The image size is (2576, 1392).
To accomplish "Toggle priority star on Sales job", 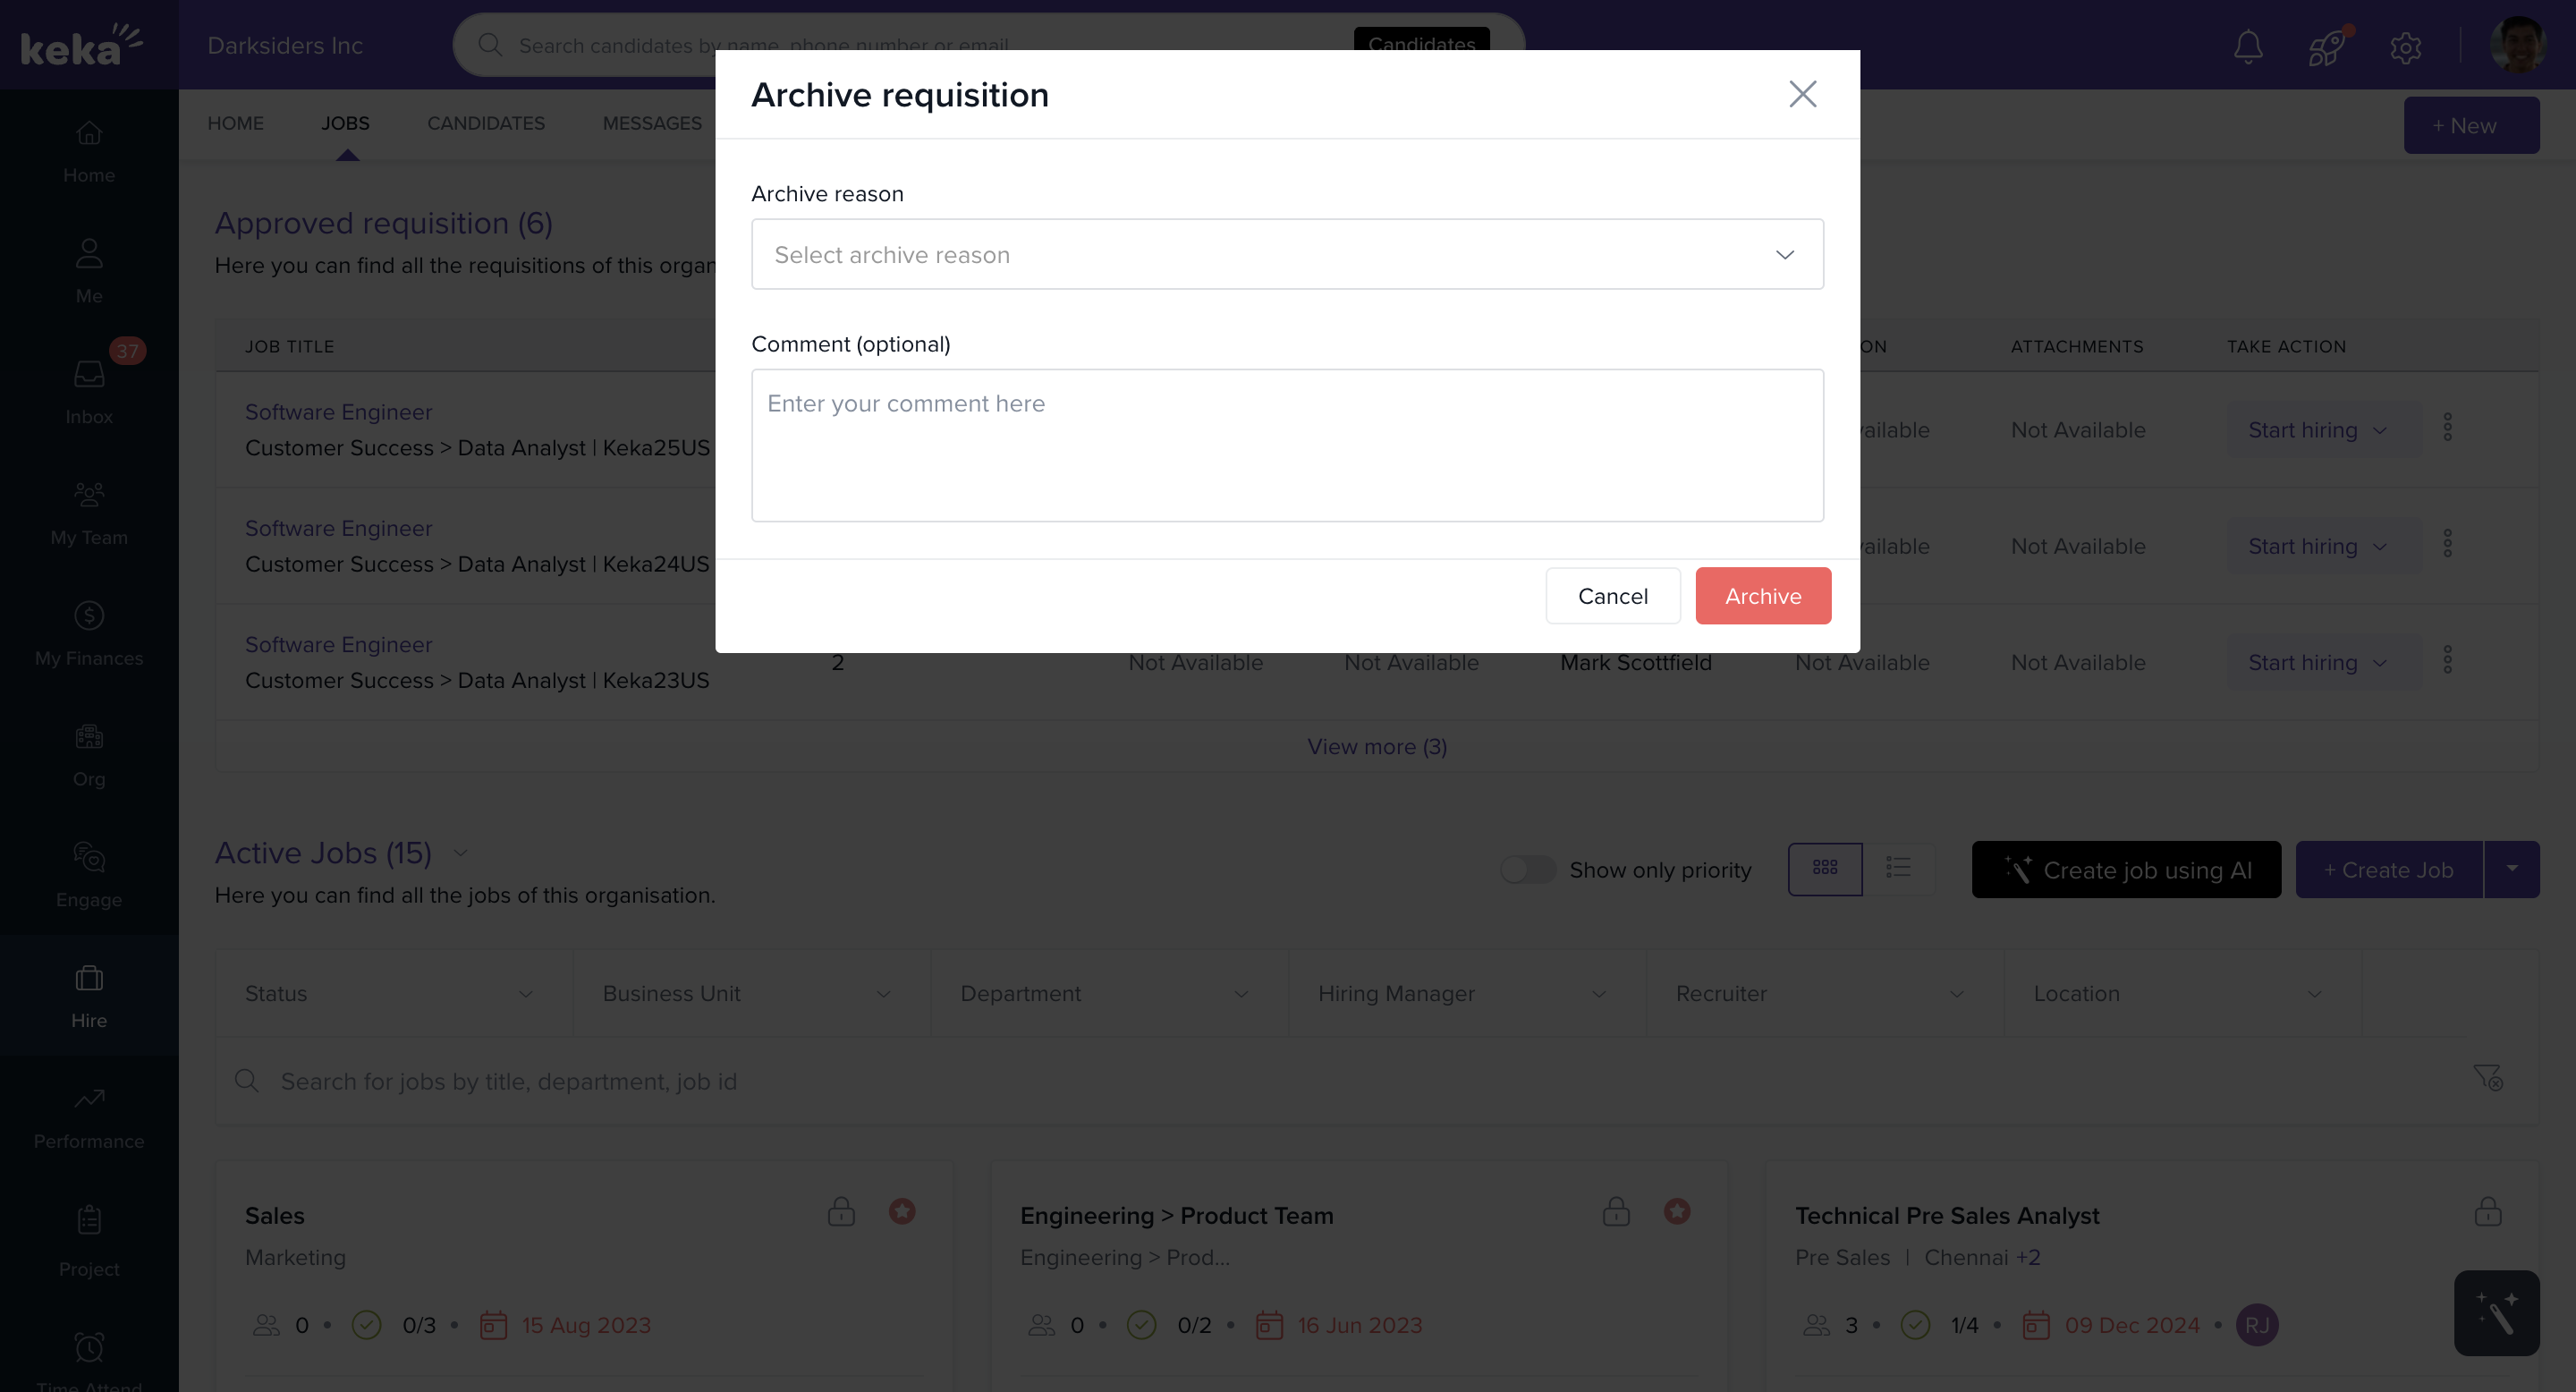I will [x=902, y=1212].
